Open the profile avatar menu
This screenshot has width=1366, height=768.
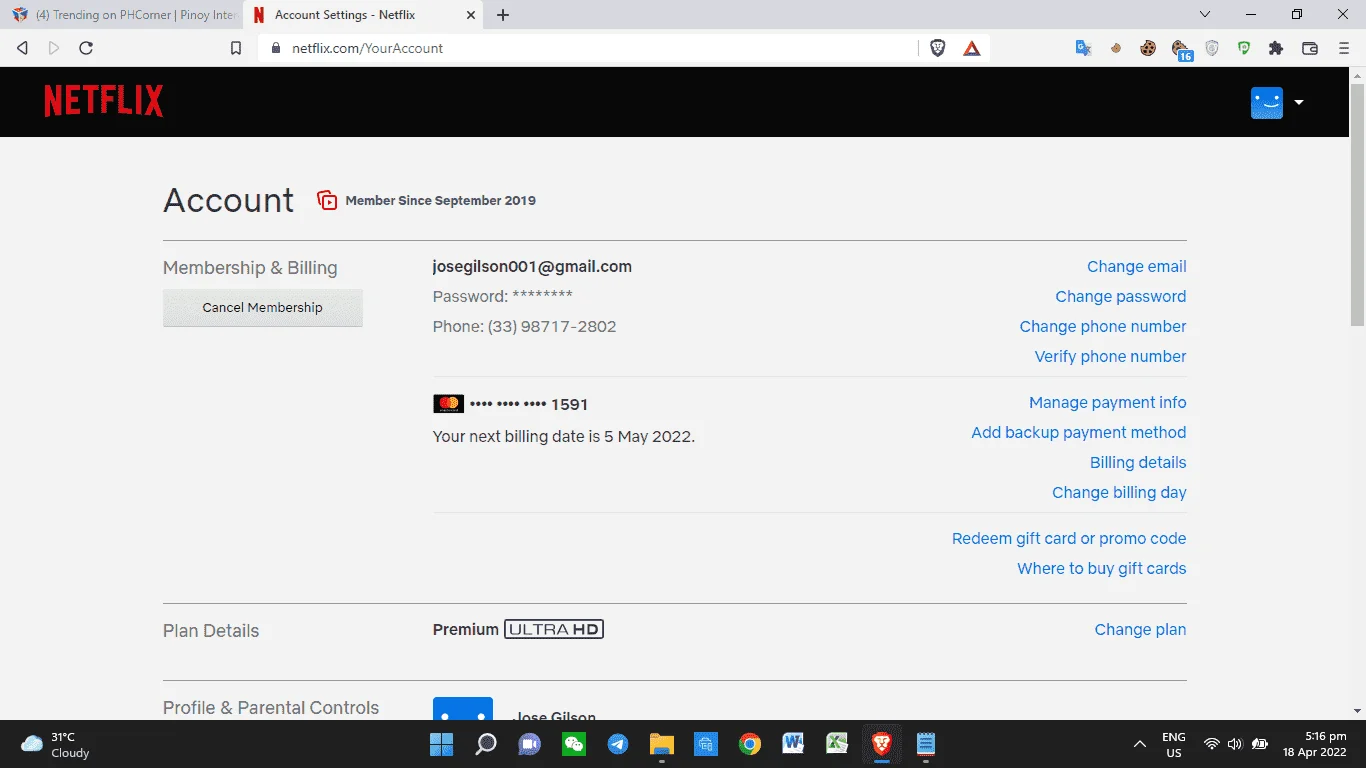tap(1266, 102)
